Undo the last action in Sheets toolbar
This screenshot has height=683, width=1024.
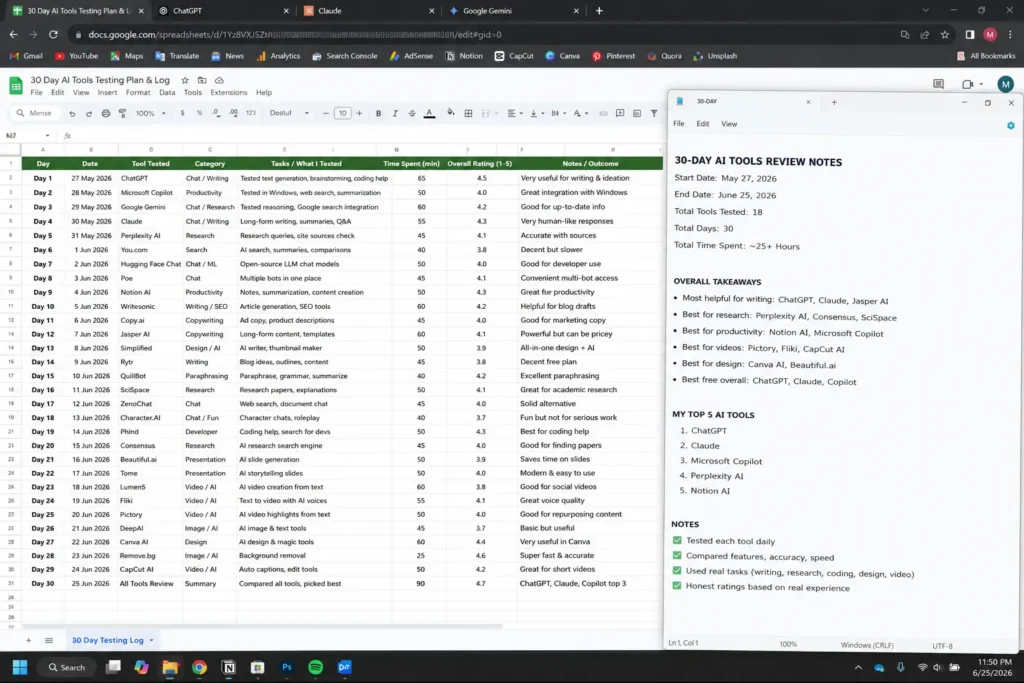[72, 114]
